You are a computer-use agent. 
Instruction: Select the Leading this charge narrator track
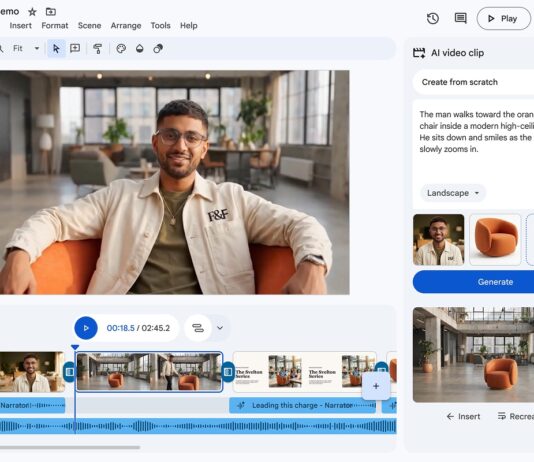[x=302, y=405]
